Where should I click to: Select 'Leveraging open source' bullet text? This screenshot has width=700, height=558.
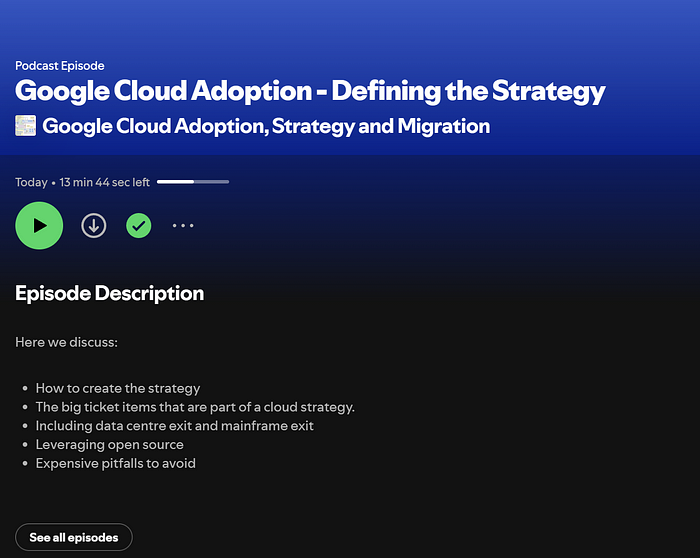click(x=109, y=445)
